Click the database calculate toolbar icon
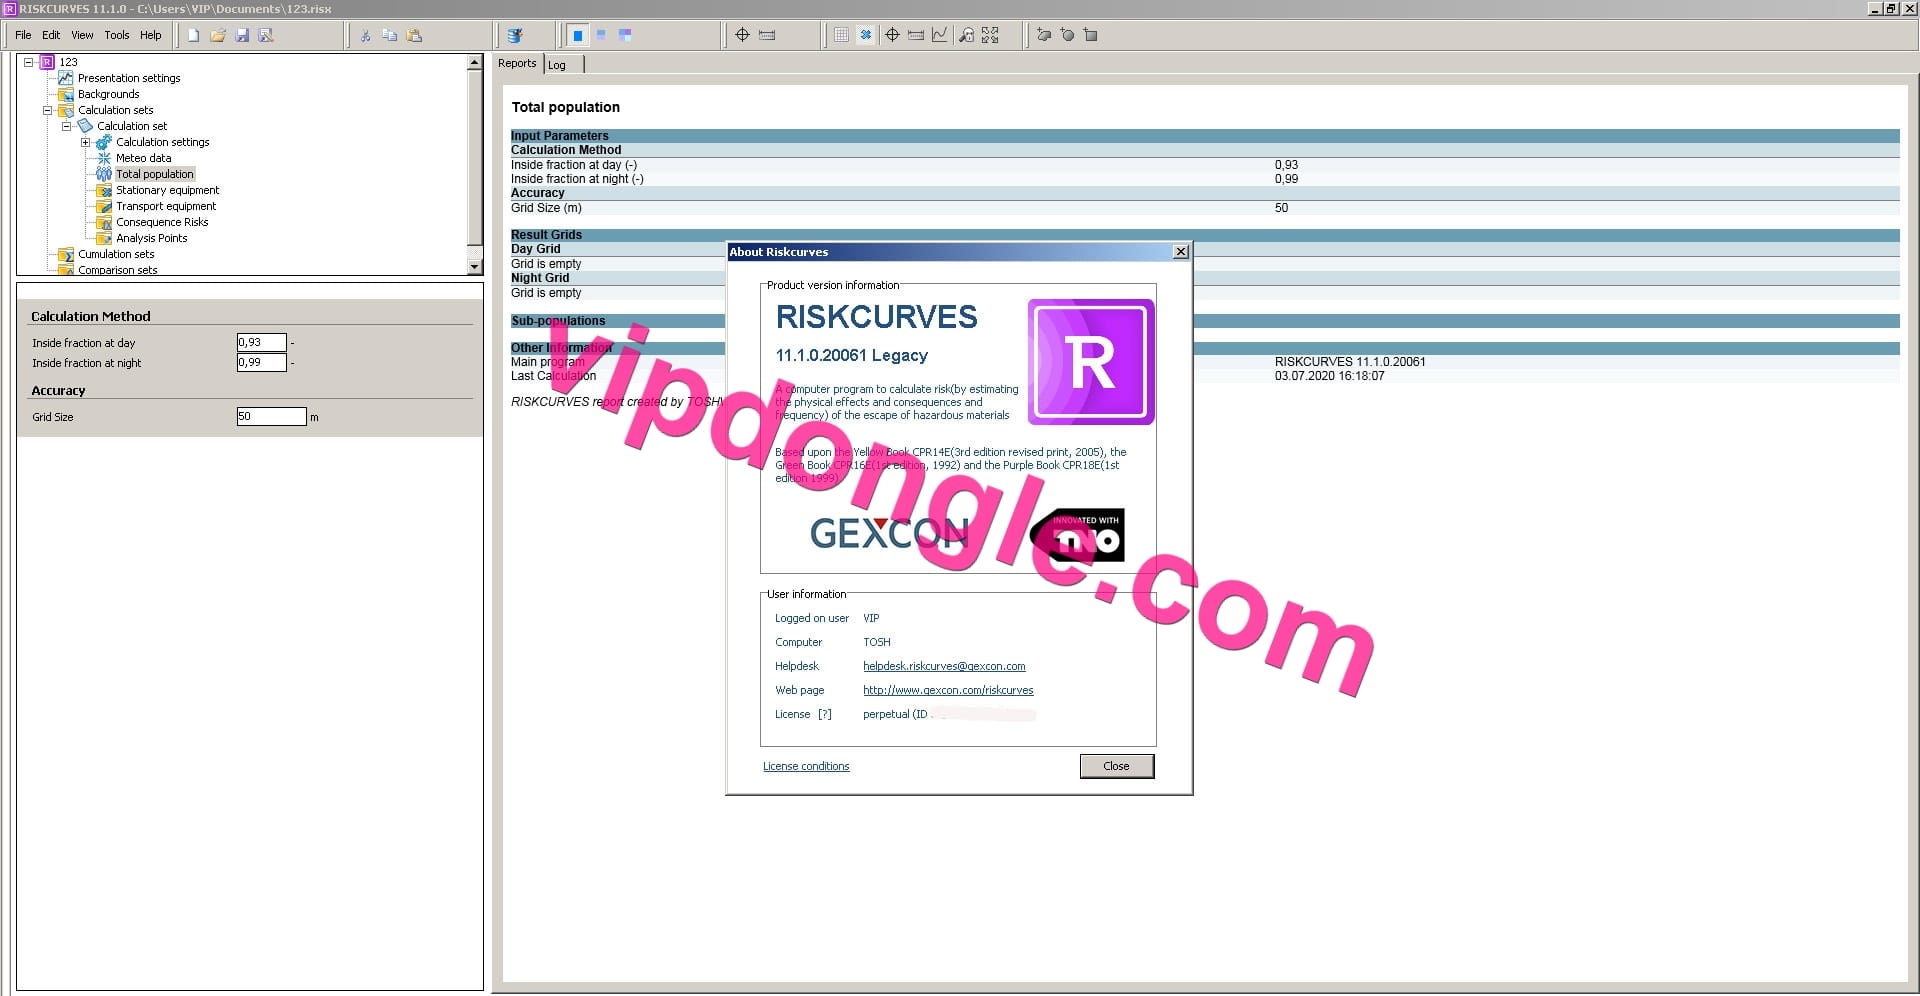This screenshot has height=996, width=1920. tap(515, 35)
